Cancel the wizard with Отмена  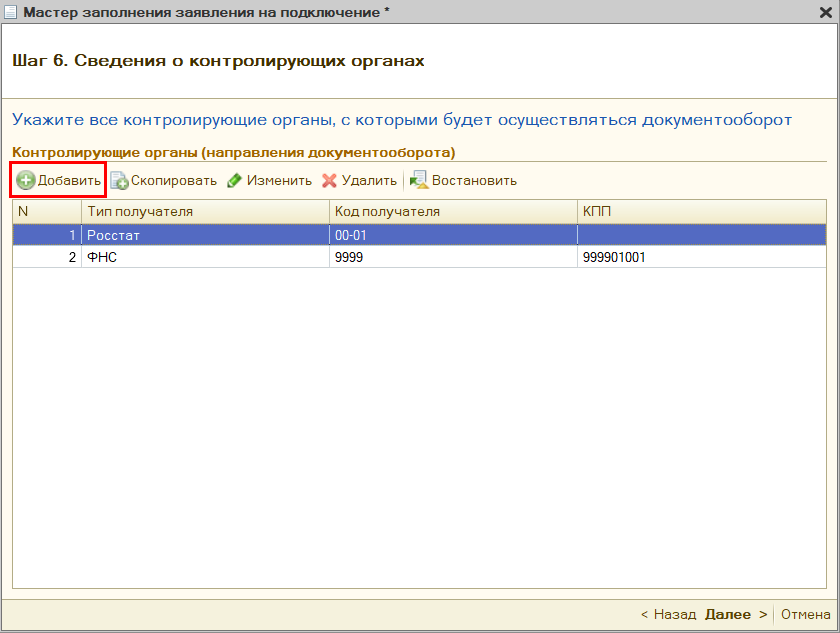[805, 614]
